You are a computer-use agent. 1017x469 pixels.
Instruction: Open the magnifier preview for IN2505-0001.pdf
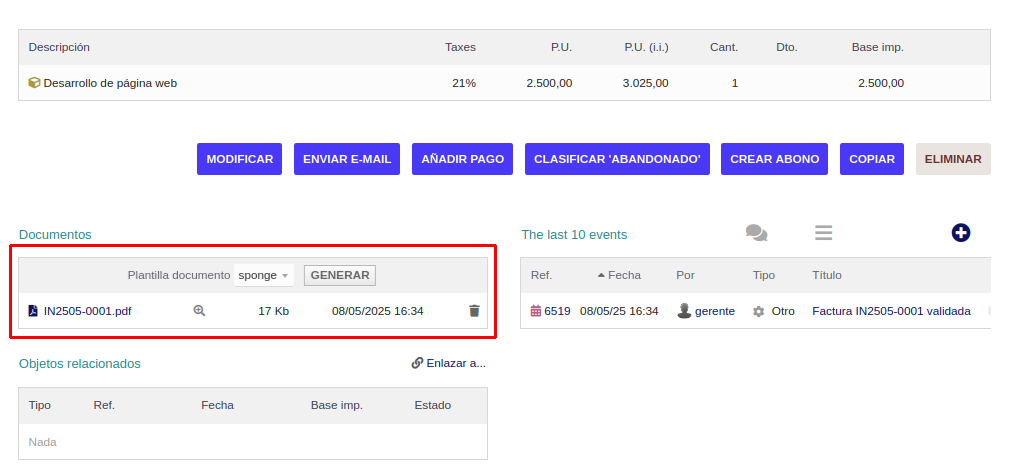click(x=199, y=311)
